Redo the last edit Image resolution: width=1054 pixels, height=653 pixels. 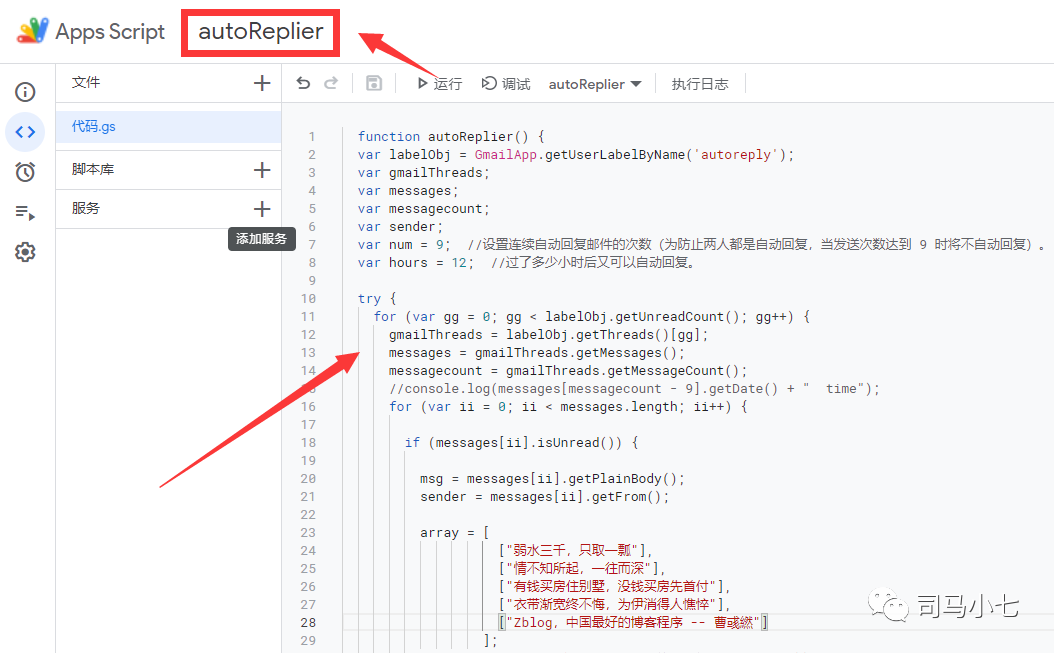[x=331, y=83]
